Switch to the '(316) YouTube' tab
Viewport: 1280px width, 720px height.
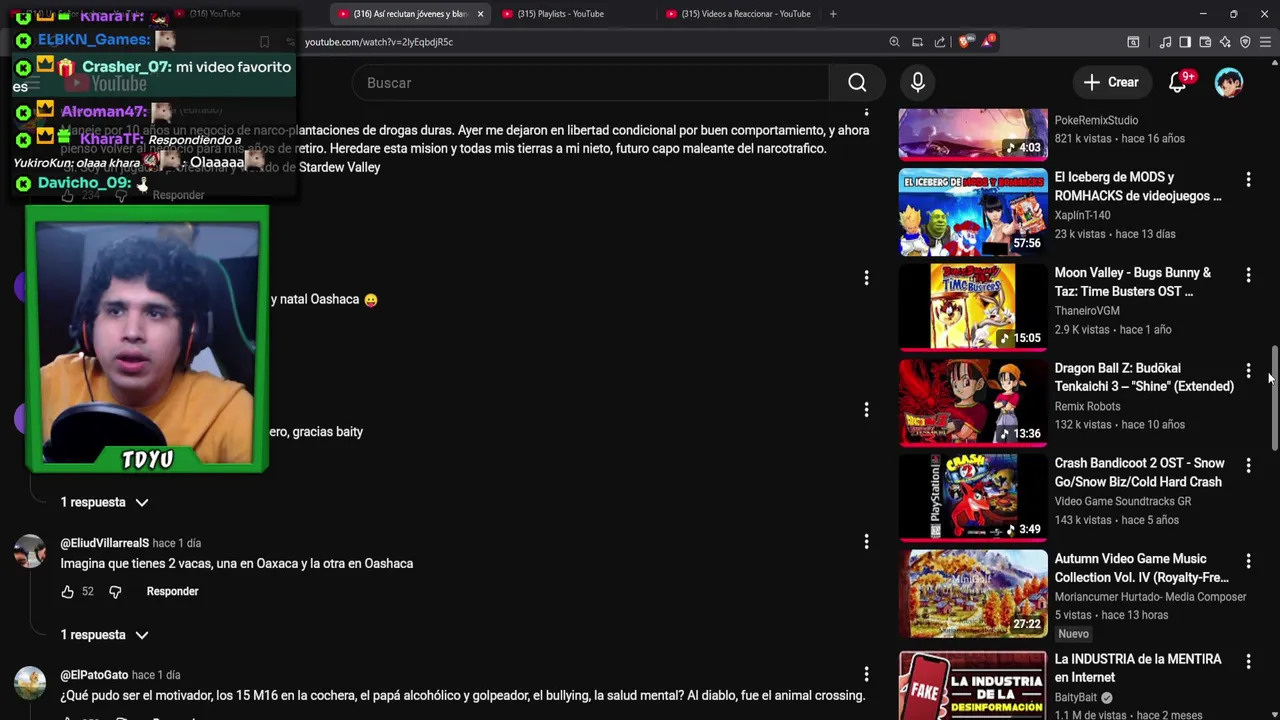(x=215, y=14)
